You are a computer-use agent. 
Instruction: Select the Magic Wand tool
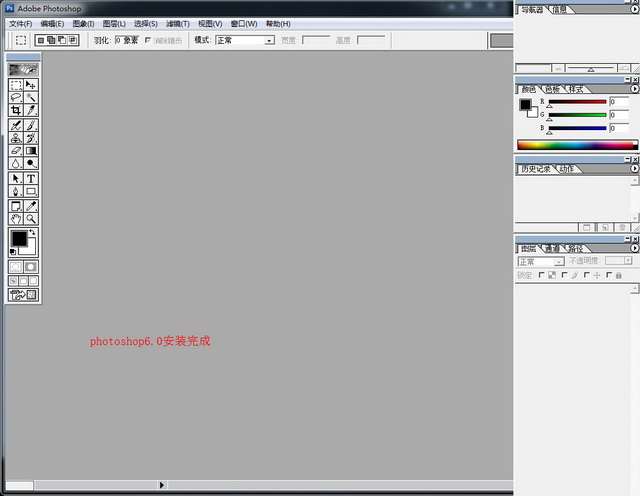point(31,98)
